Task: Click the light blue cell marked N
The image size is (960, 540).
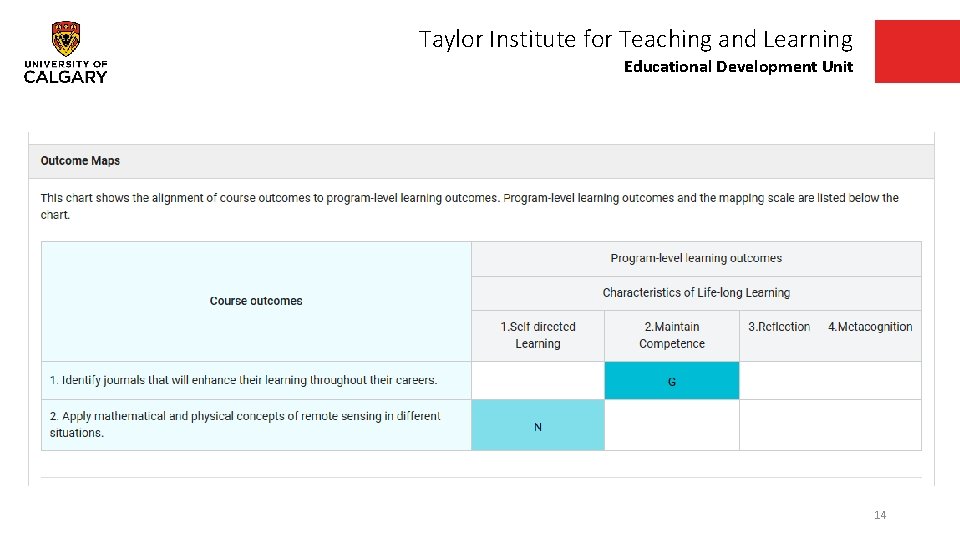Action: pos(538,426)
